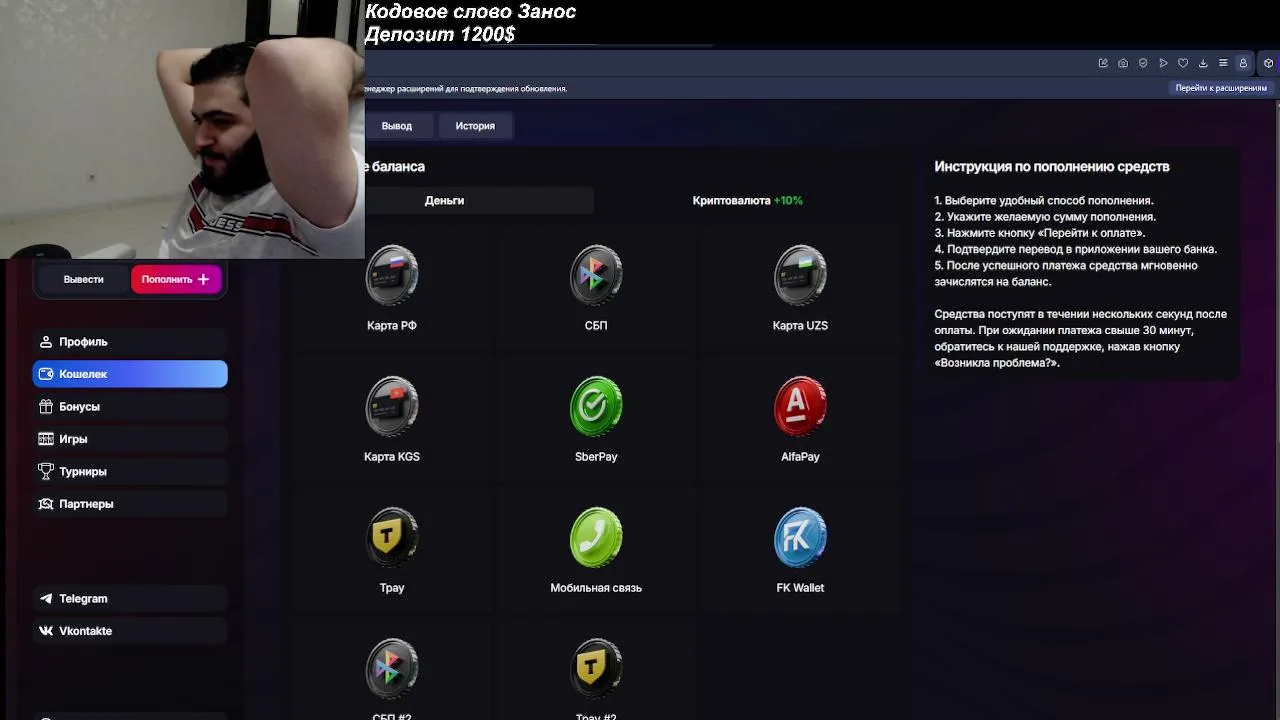The image size is (1280, 720).
Task: Choose the first СБП payment method icon
Action: pos(596,274)
